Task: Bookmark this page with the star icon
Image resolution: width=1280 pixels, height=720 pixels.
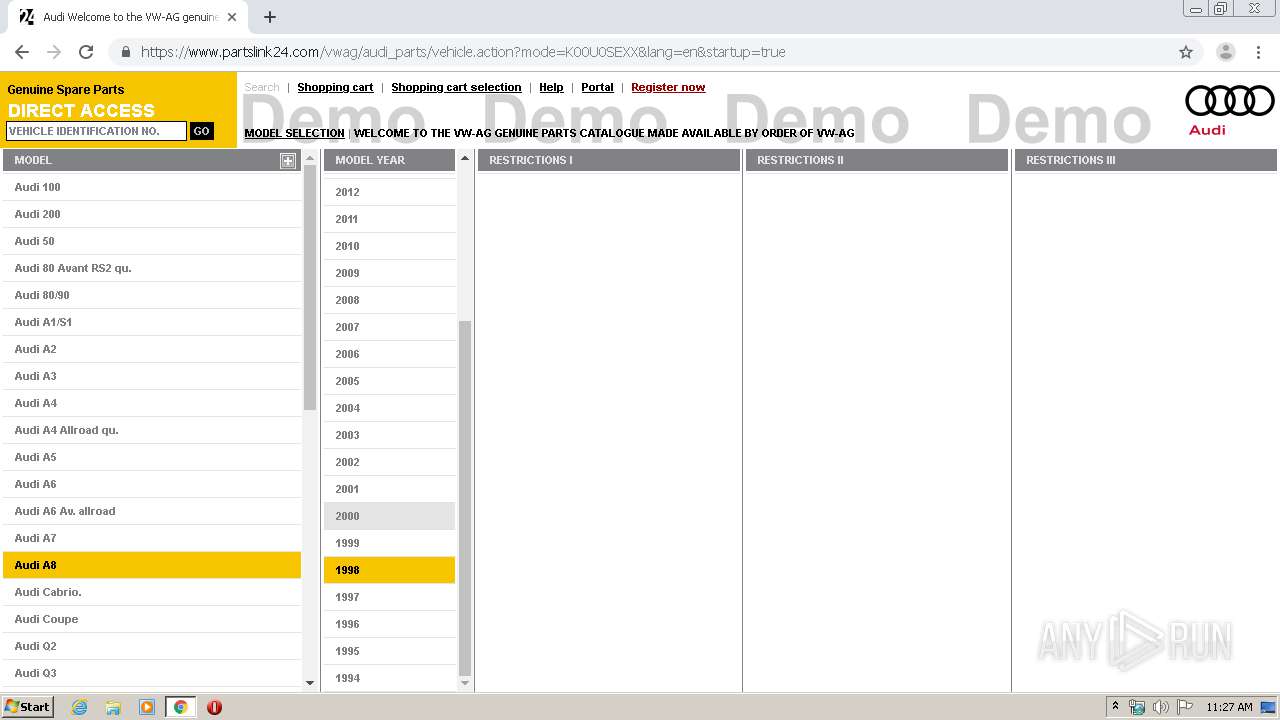Action: coord(1186,52)
